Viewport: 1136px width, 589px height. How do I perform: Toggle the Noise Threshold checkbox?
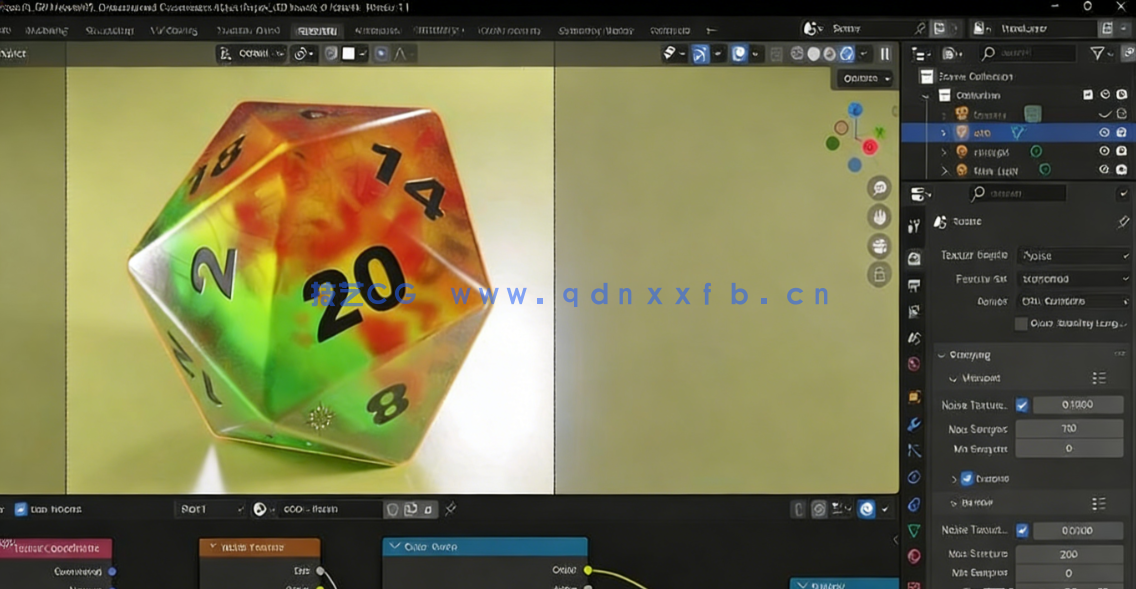pos(1022,404)
